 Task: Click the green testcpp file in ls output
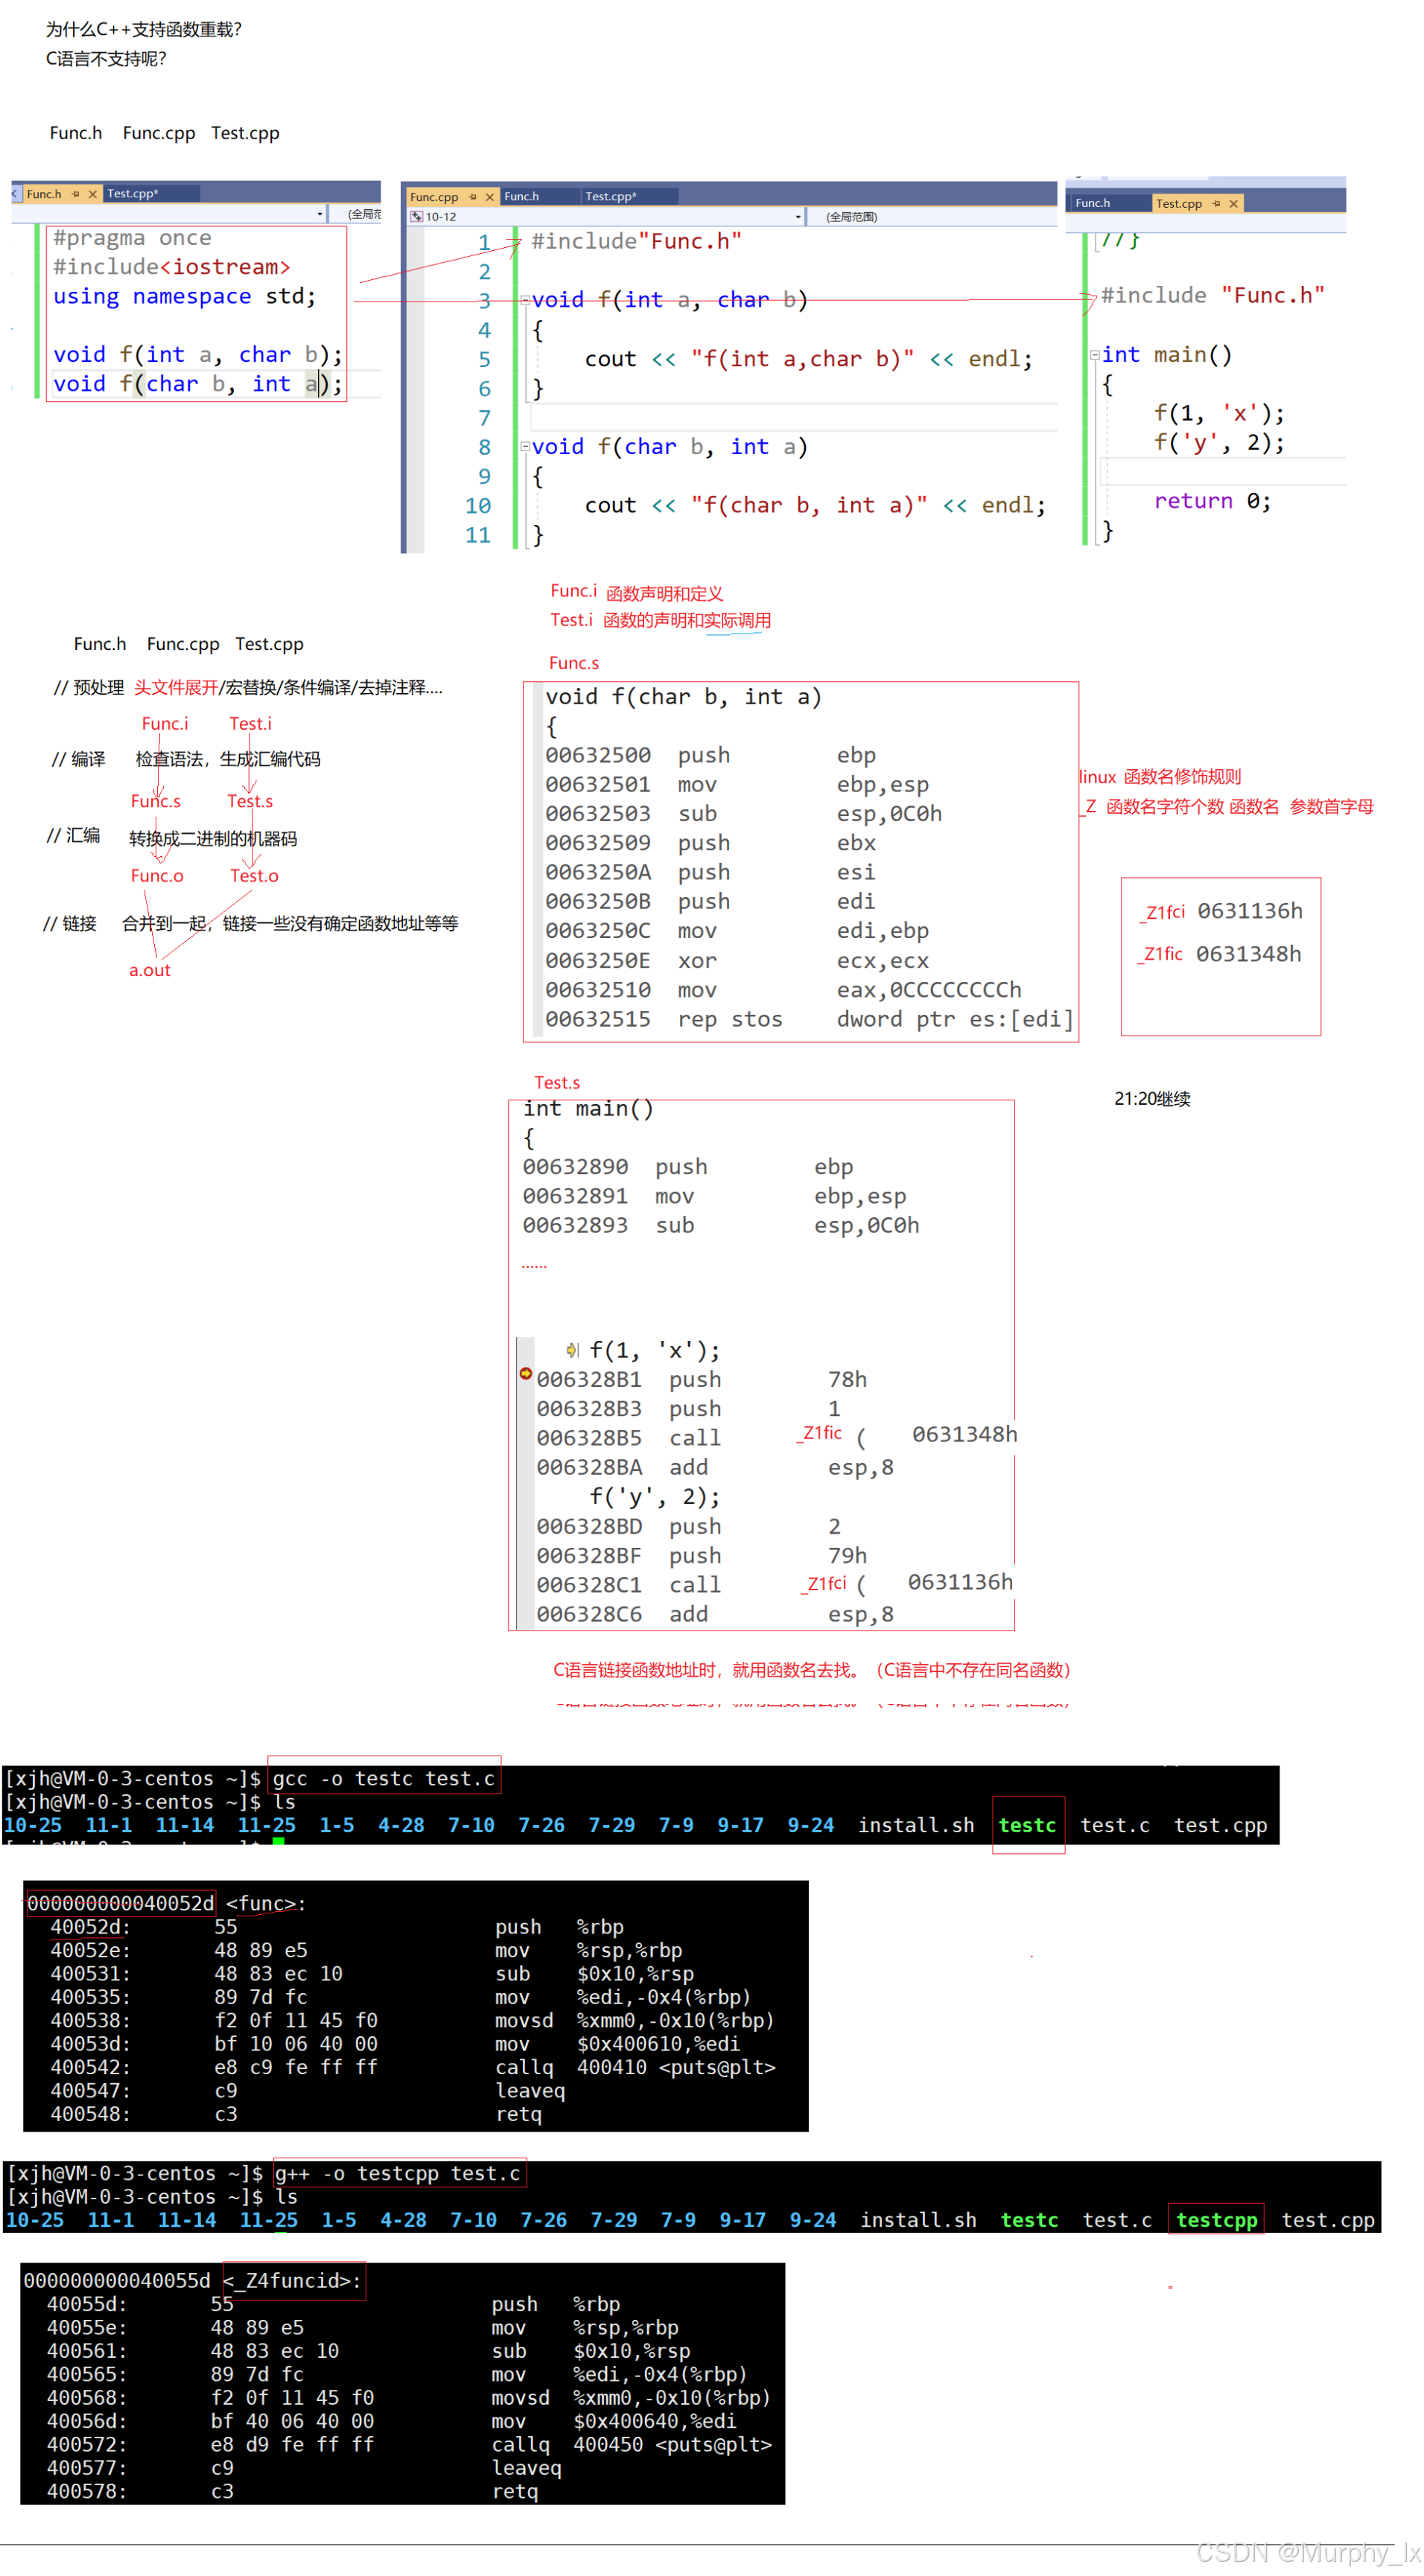1216,2220
